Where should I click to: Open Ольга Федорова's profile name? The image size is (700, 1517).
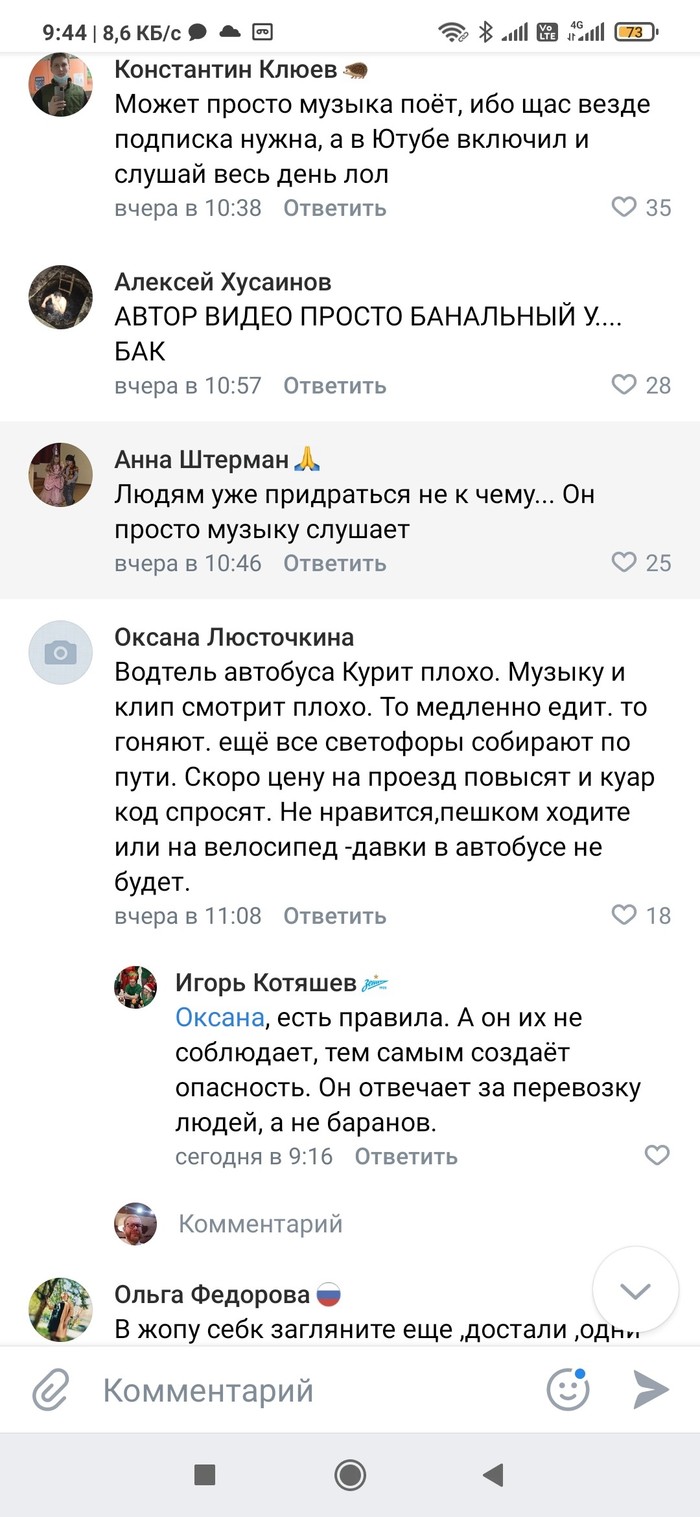[x=212, y=1295]
